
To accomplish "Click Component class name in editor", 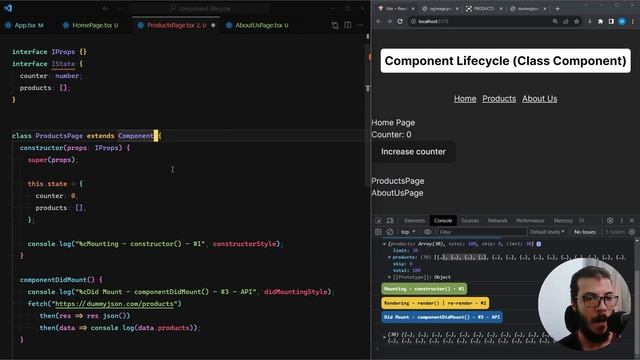I will click(x=136, y=136).
